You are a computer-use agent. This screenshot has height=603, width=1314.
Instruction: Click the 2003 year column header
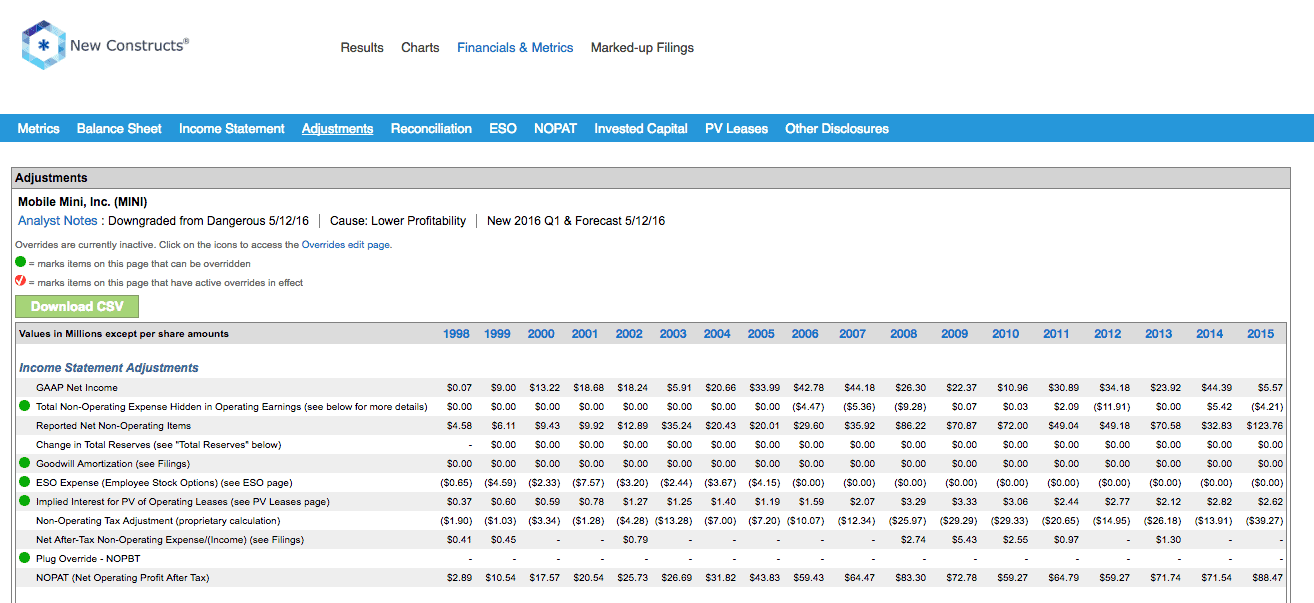coord(673,334)
